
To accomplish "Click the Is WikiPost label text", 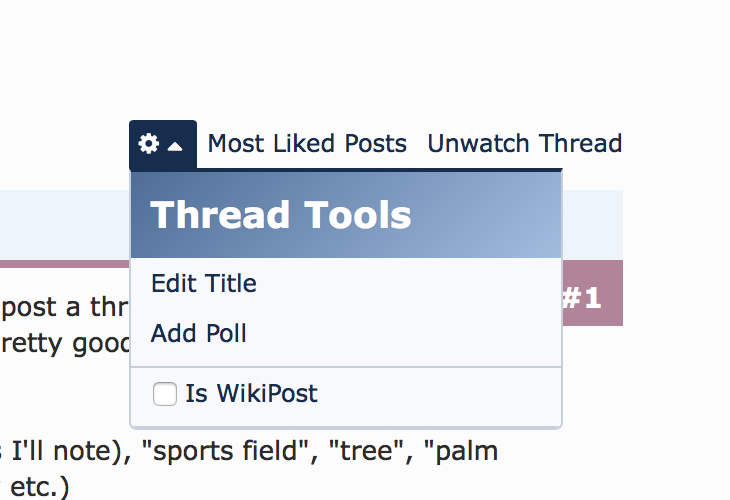I will point(251,393).
